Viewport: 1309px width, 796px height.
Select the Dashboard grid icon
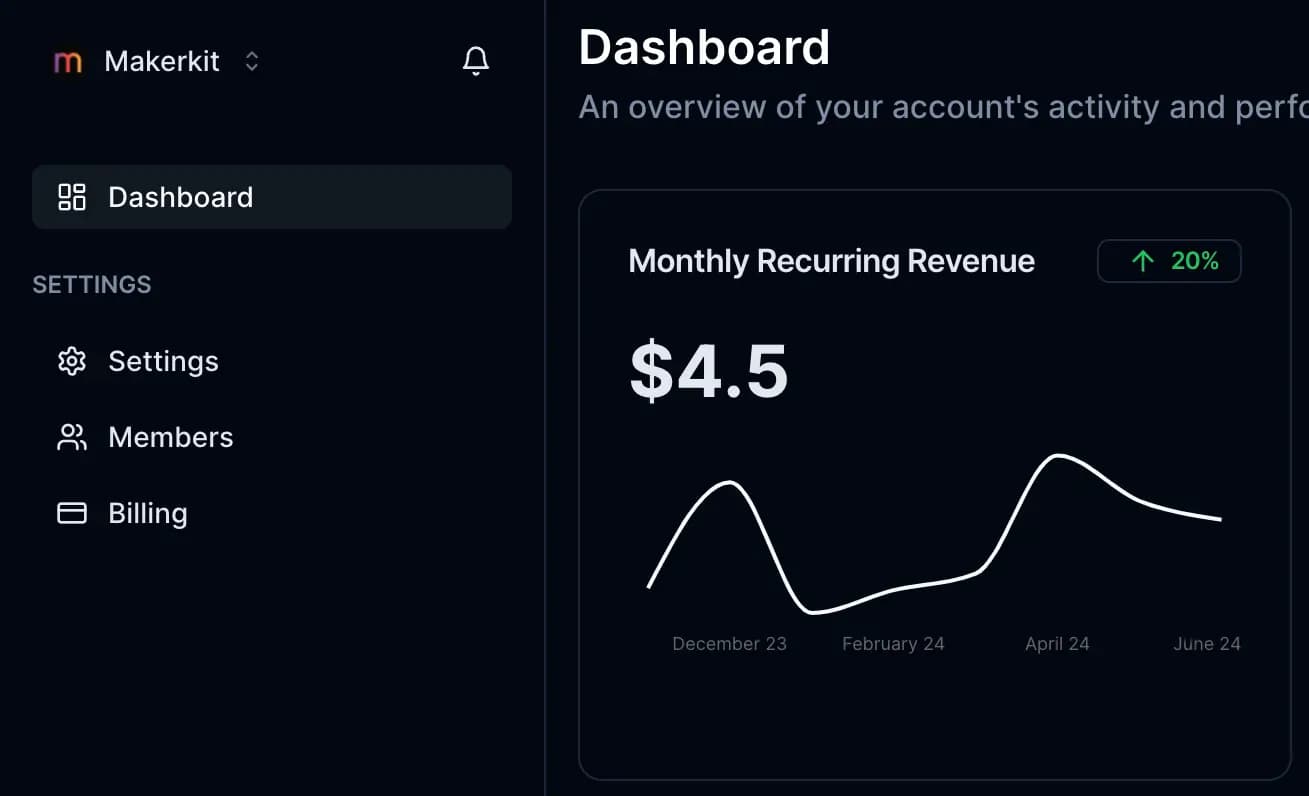click(71, 197)
